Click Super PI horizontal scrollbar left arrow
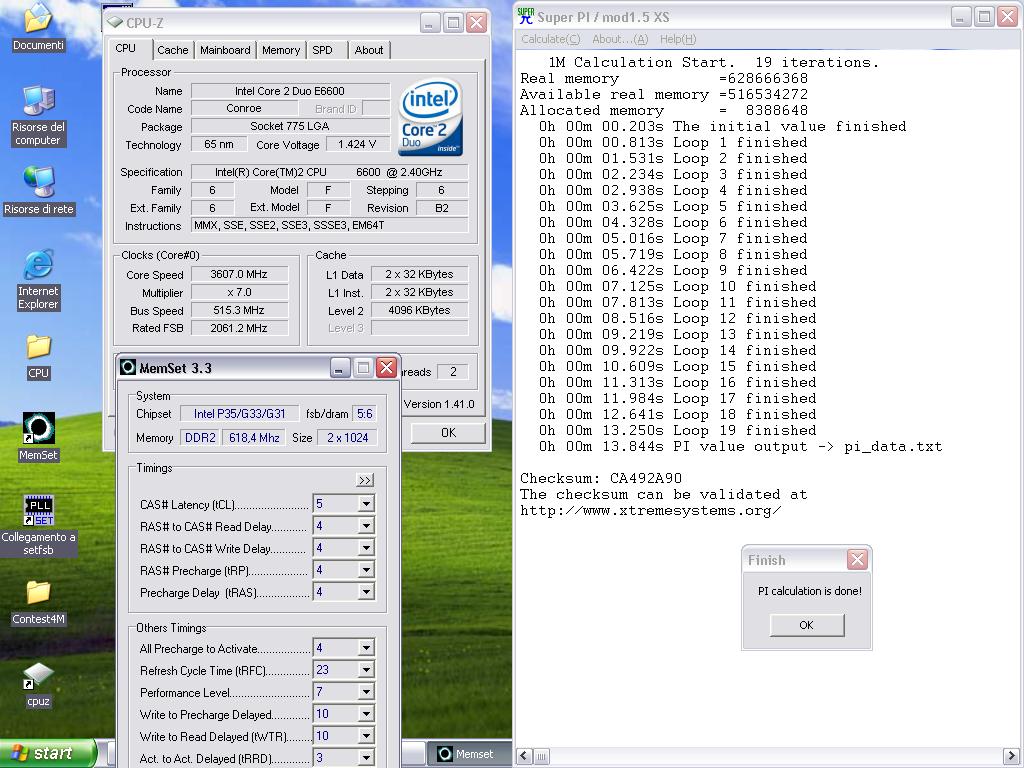This screenshot has height=768, width=1024. point(524,756)
